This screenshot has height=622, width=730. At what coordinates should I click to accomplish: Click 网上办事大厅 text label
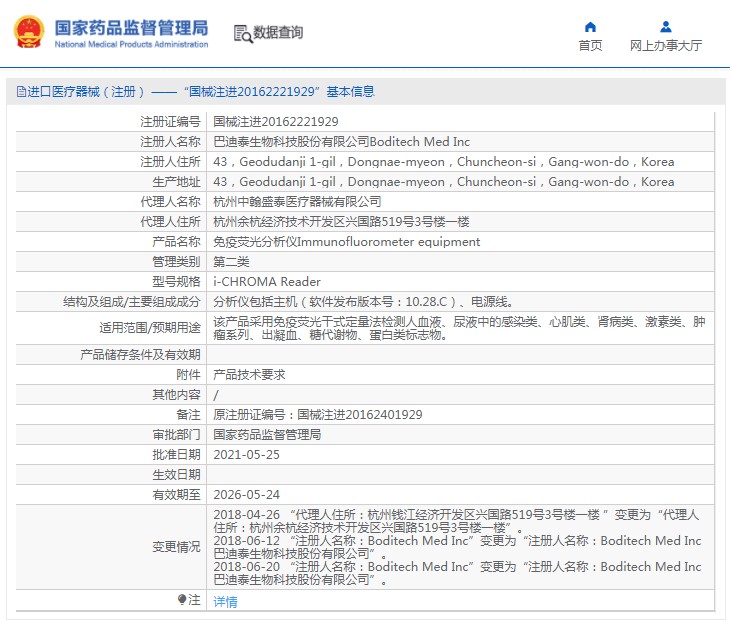pos(666,46)
